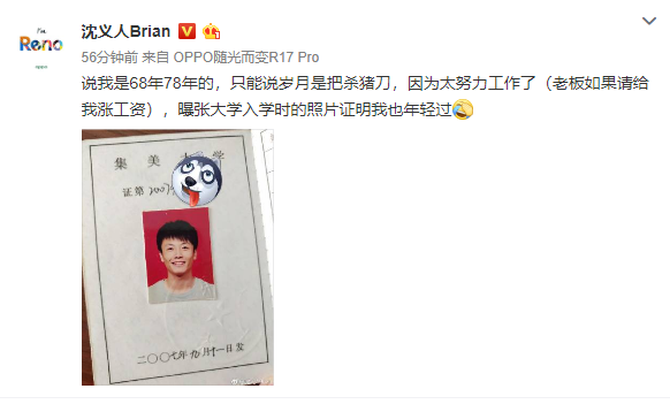Screen dimensions: 670x404
Task: Click the crown membership icon
Action: point(211,31)
